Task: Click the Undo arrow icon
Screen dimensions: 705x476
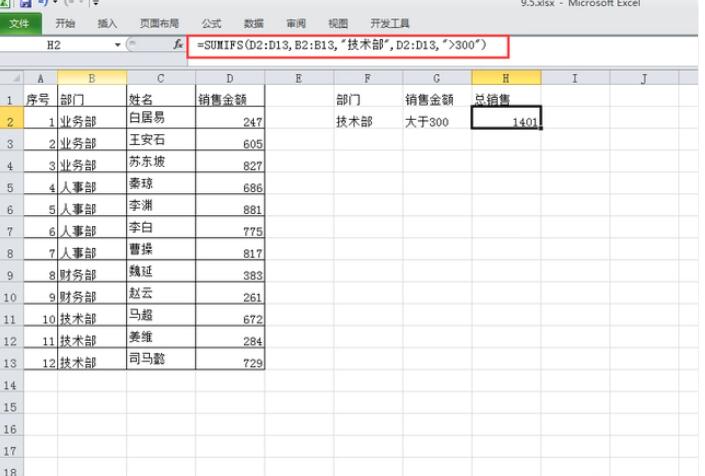Action: tap(44, 4)
